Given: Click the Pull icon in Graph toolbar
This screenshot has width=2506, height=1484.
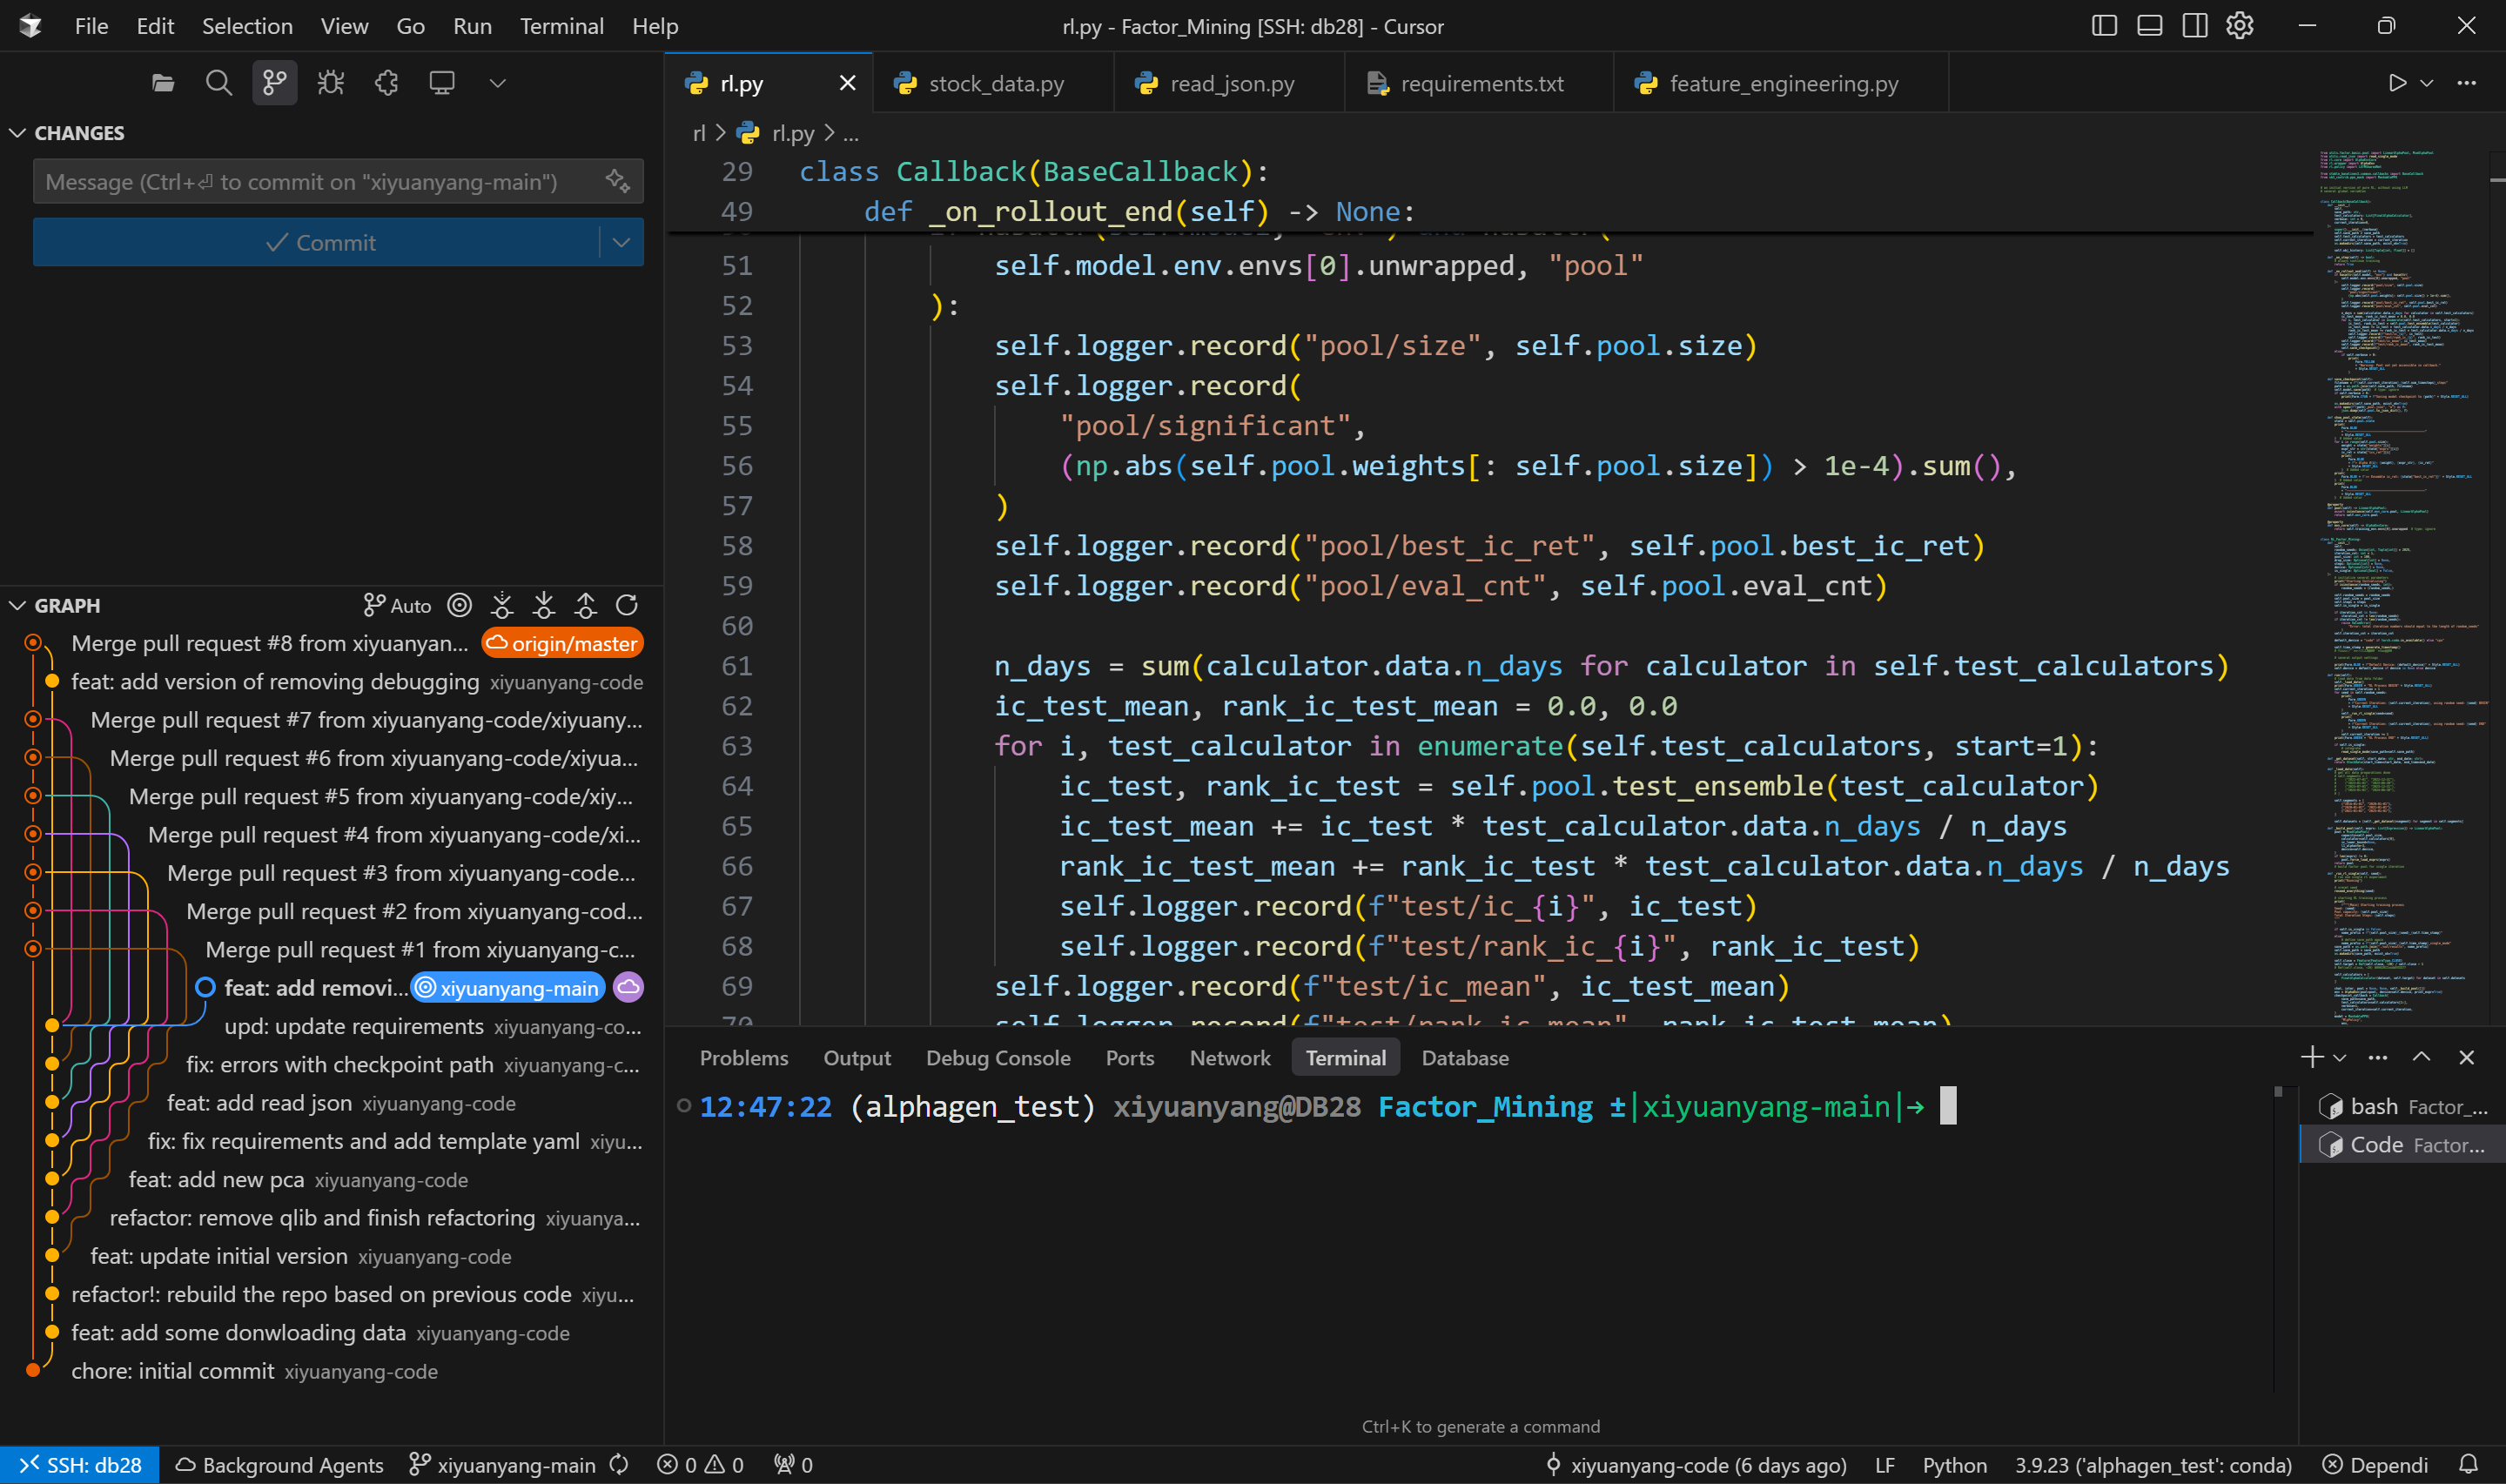Looking at the screenshot, I should 544,605.
